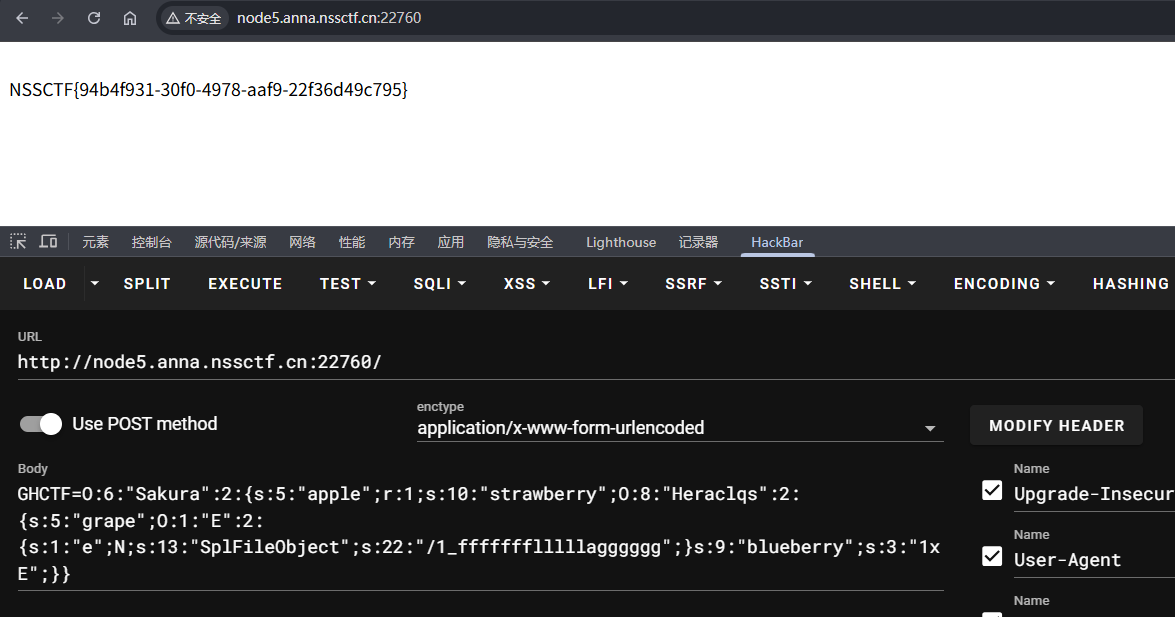The height and width of the screenshot is (617, 1175).
Task: Click the Body payload text area
Action: pos(480,534)
